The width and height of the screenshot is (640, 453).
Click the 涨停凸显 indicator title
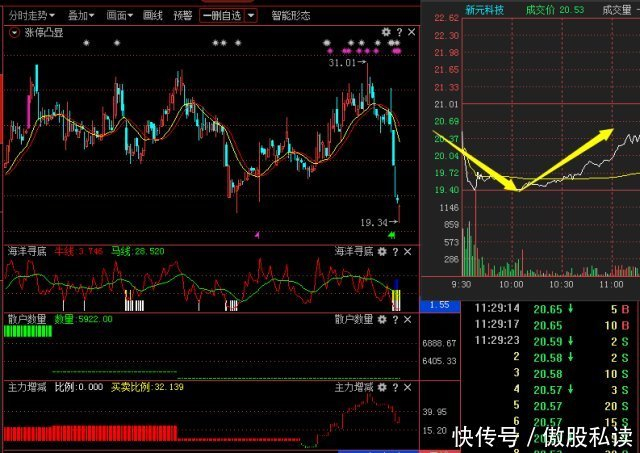point(44,33)
